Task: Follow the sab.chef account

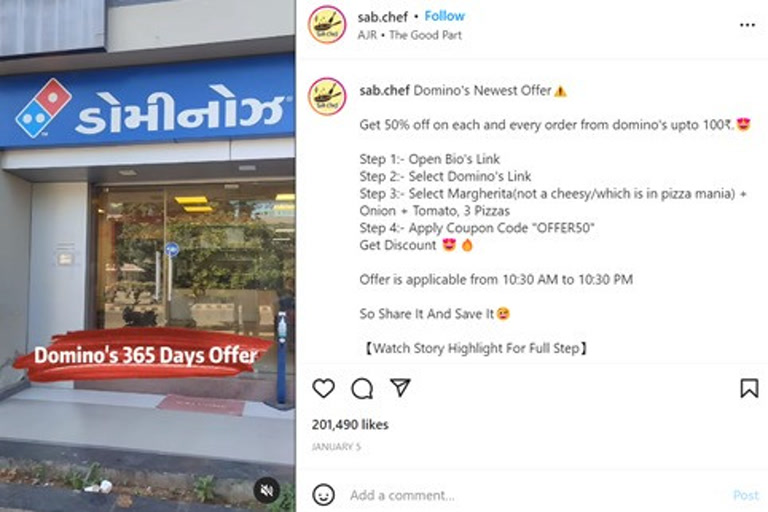Action: 444,16
